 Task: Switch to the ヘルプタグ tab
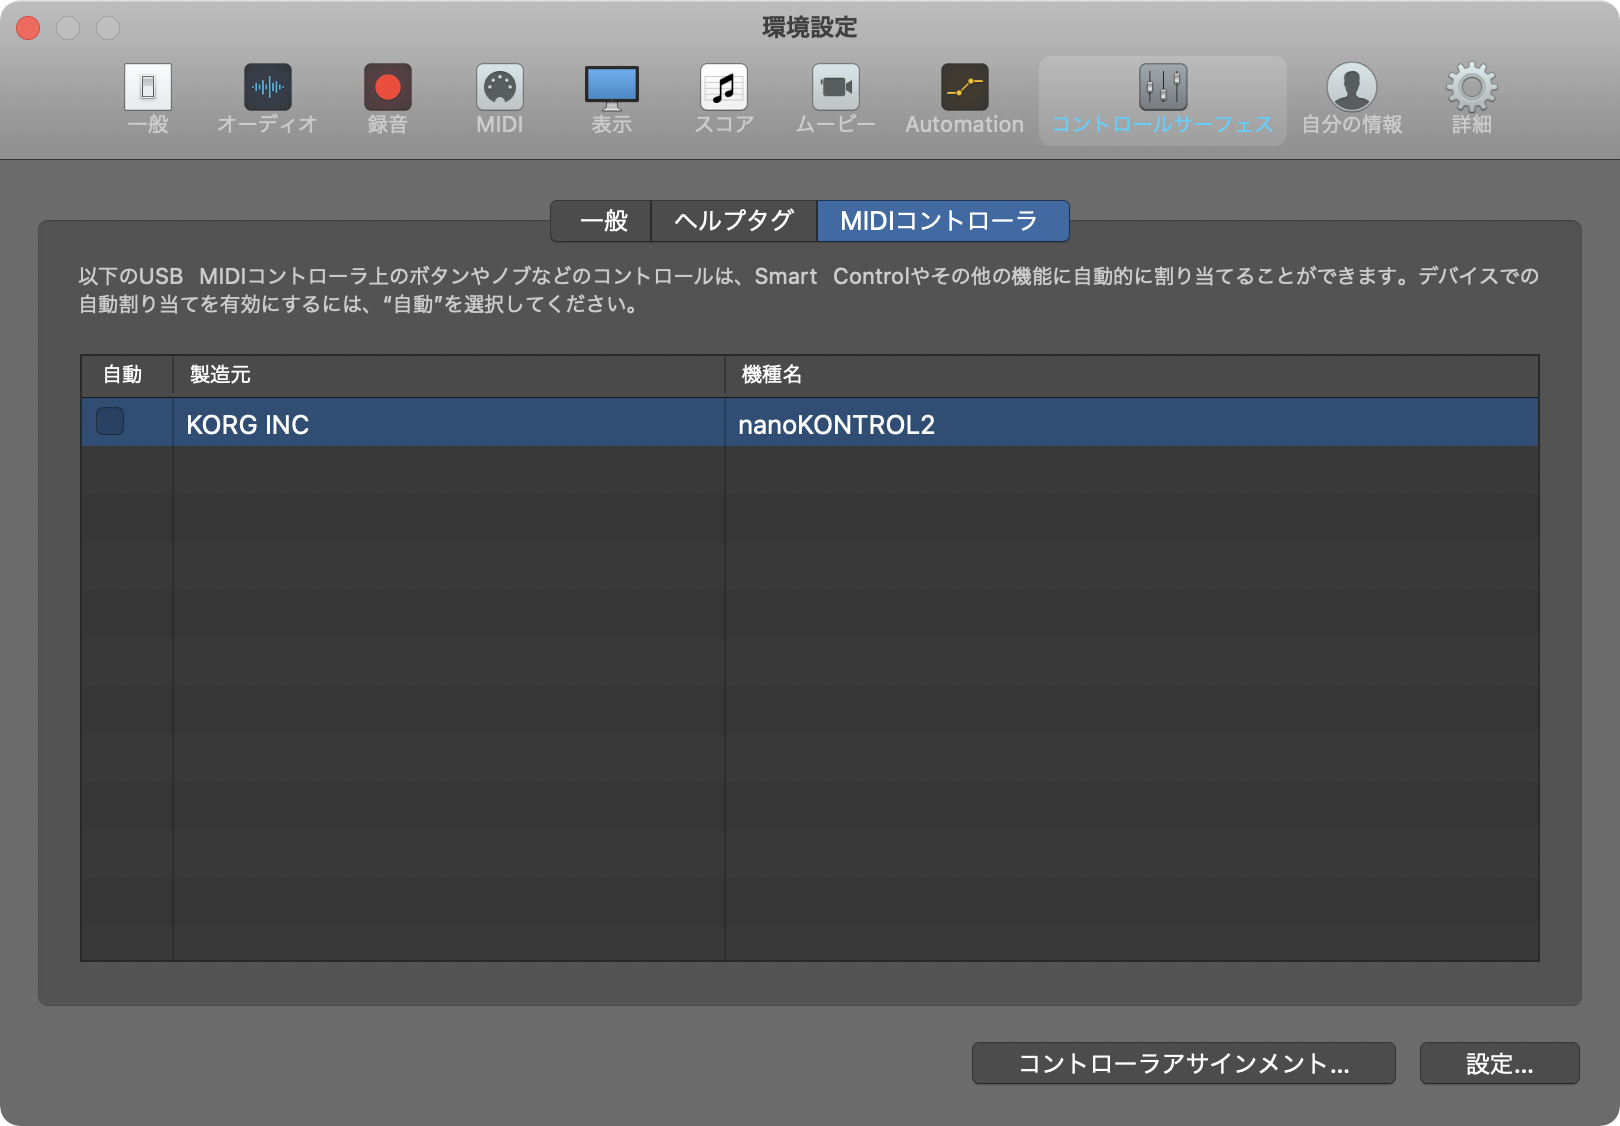pyautogui.click(x=734, y=221)
